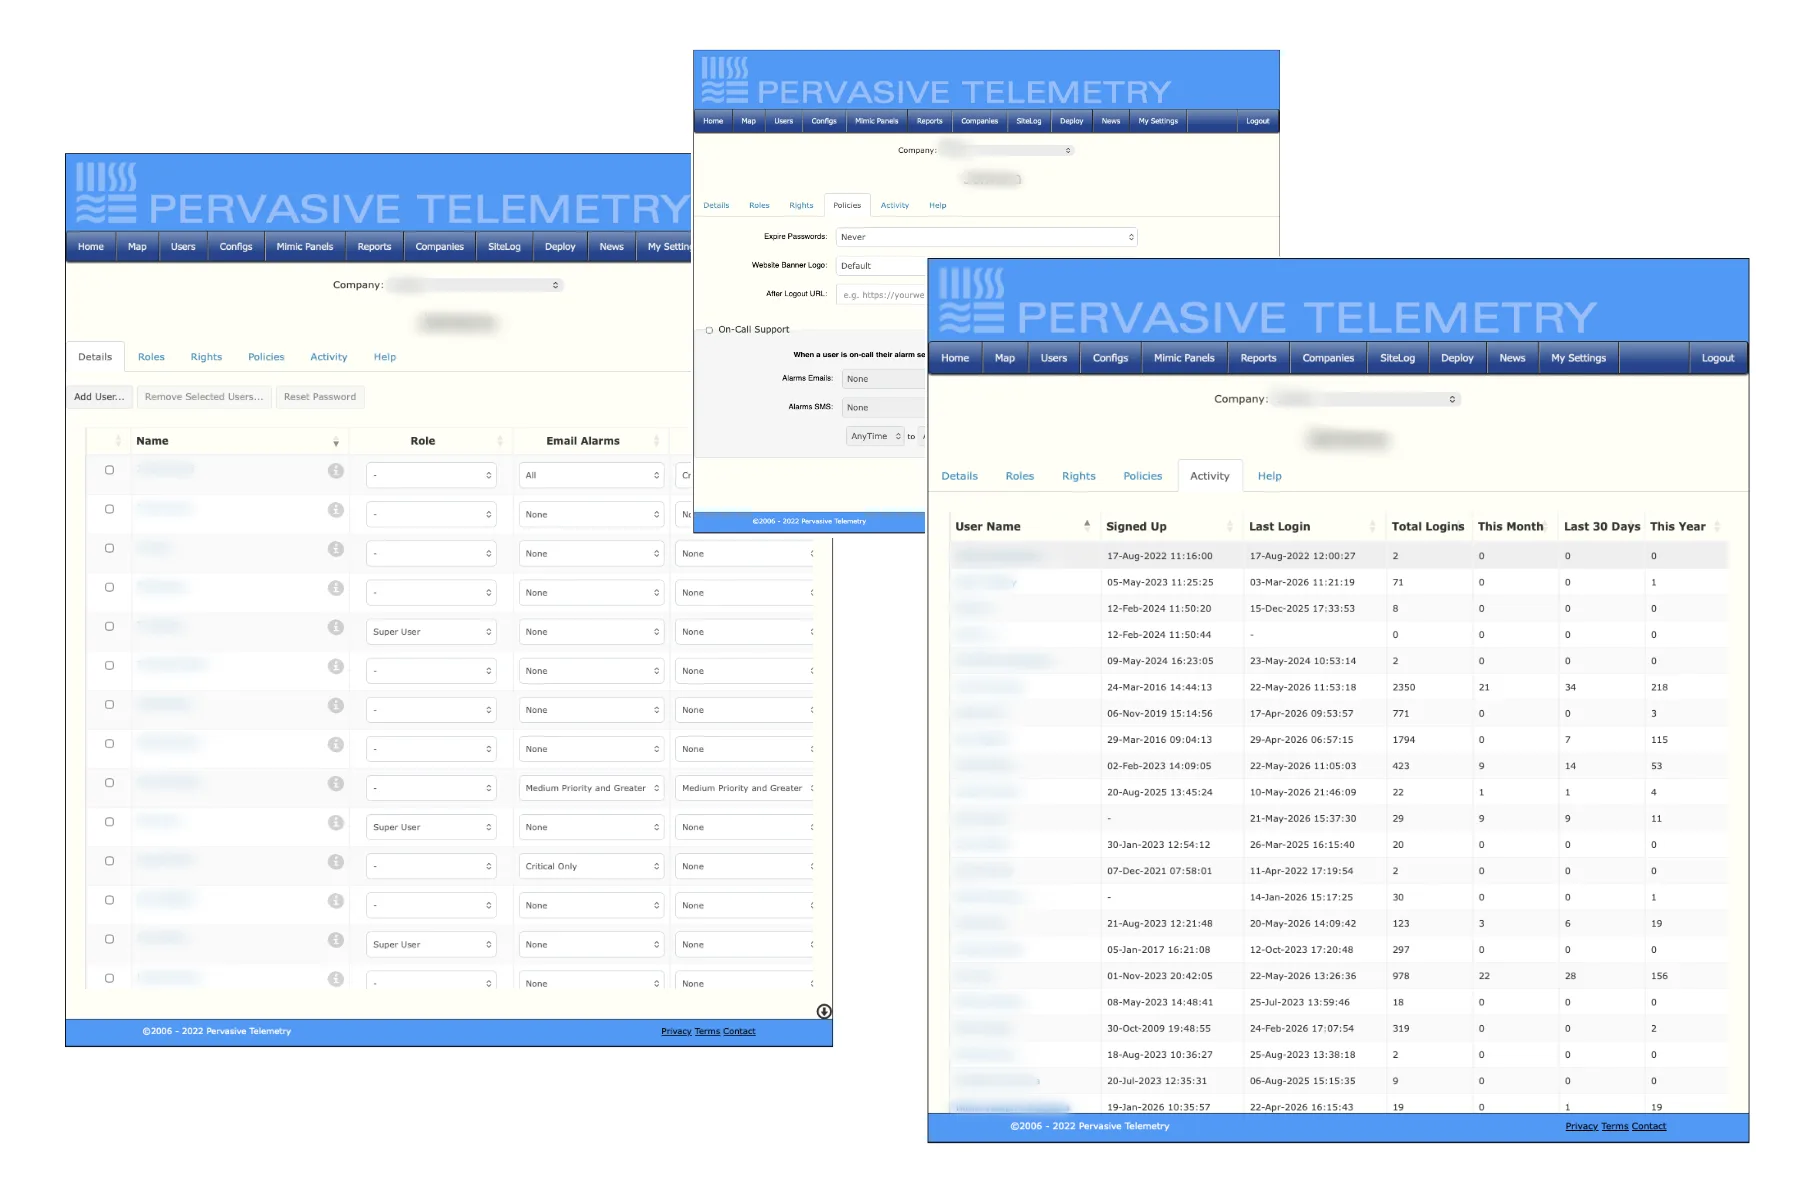
Task: Open the Rights tab in the Activity window
Action: coord(1079,476)
